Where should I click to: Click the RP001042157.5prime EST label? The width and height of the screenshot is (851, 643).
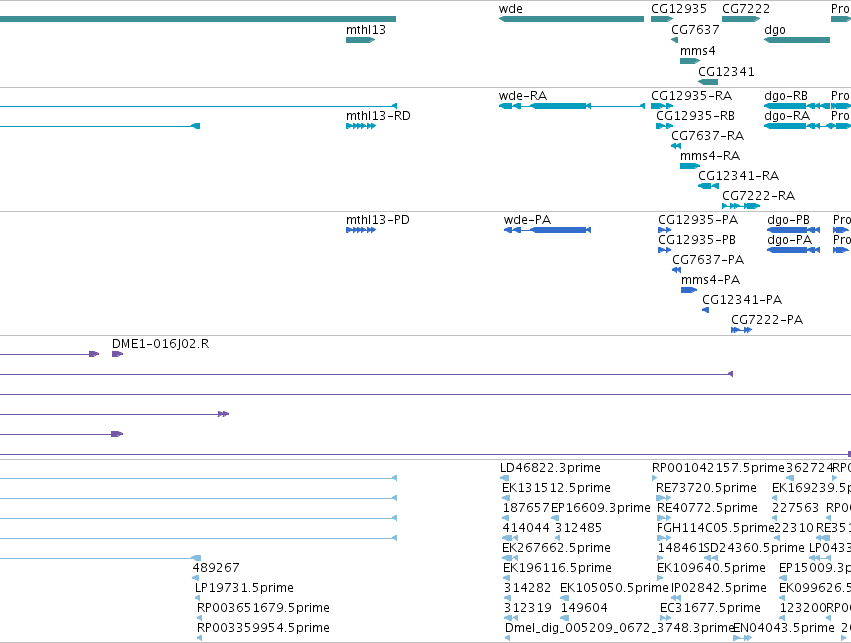[x=718, y=468]
